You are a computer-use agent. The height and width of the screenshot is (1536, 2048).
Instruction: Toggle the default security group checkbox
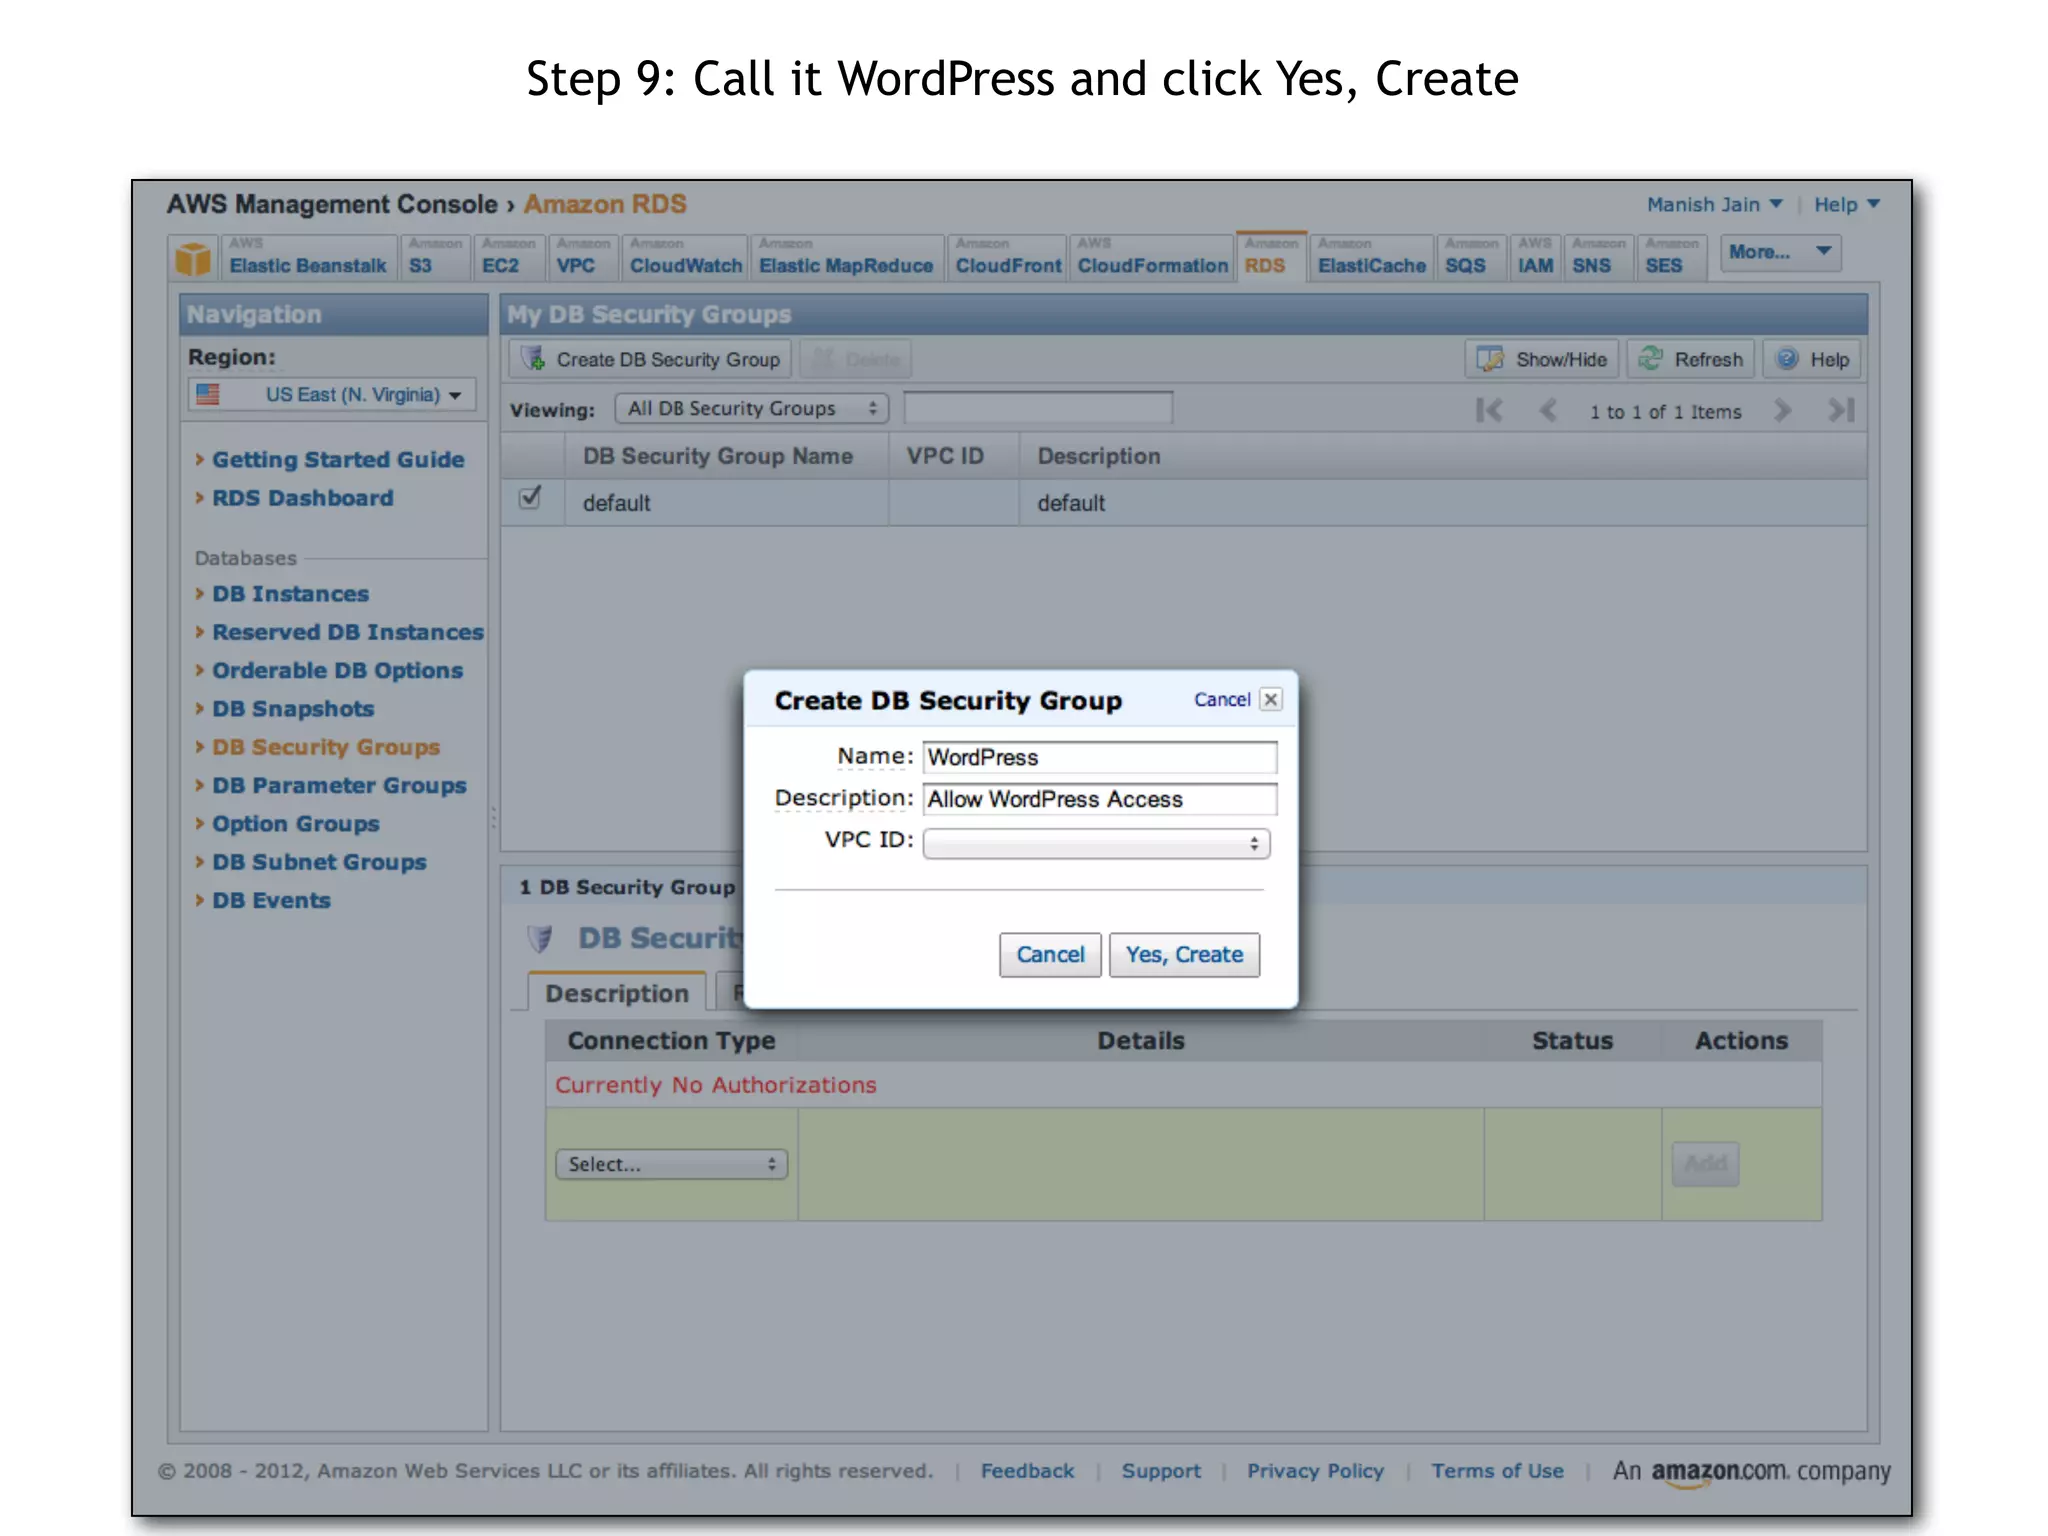click(x=530, y=497)
